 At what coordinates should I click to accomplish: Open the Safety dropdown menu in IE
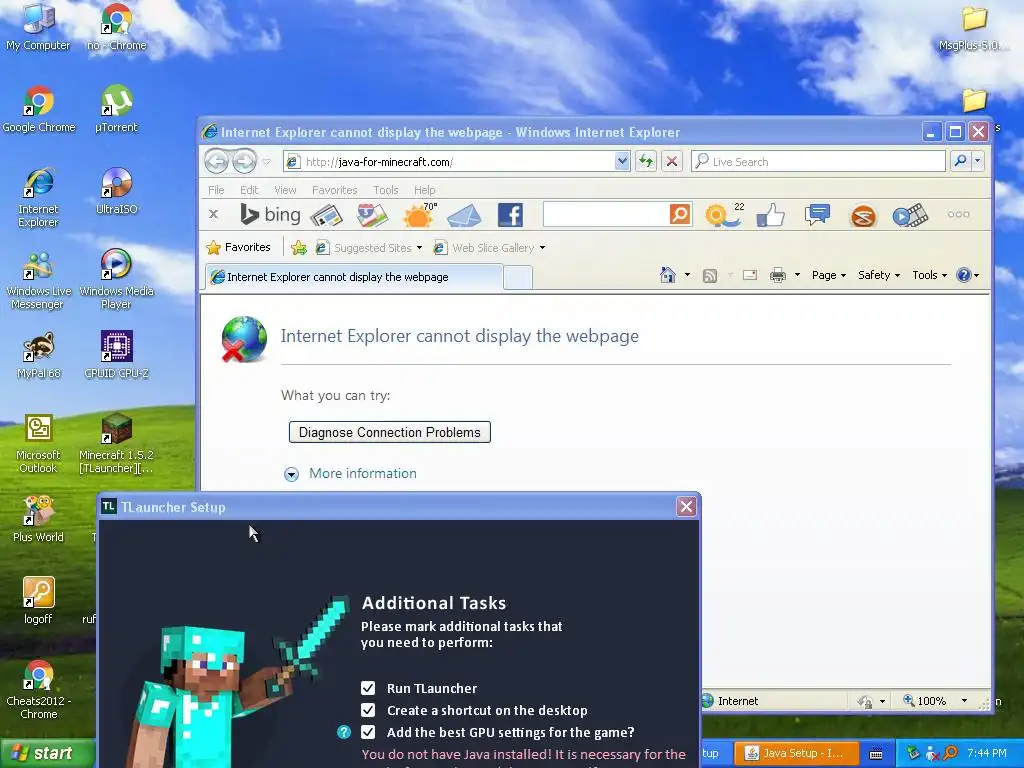pos(878,275)
